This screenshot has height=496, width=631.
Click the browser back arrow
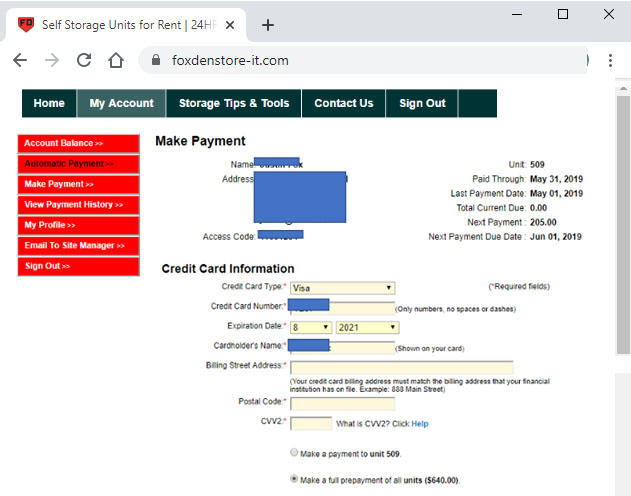pyautogui.click(x=20, y=60)
